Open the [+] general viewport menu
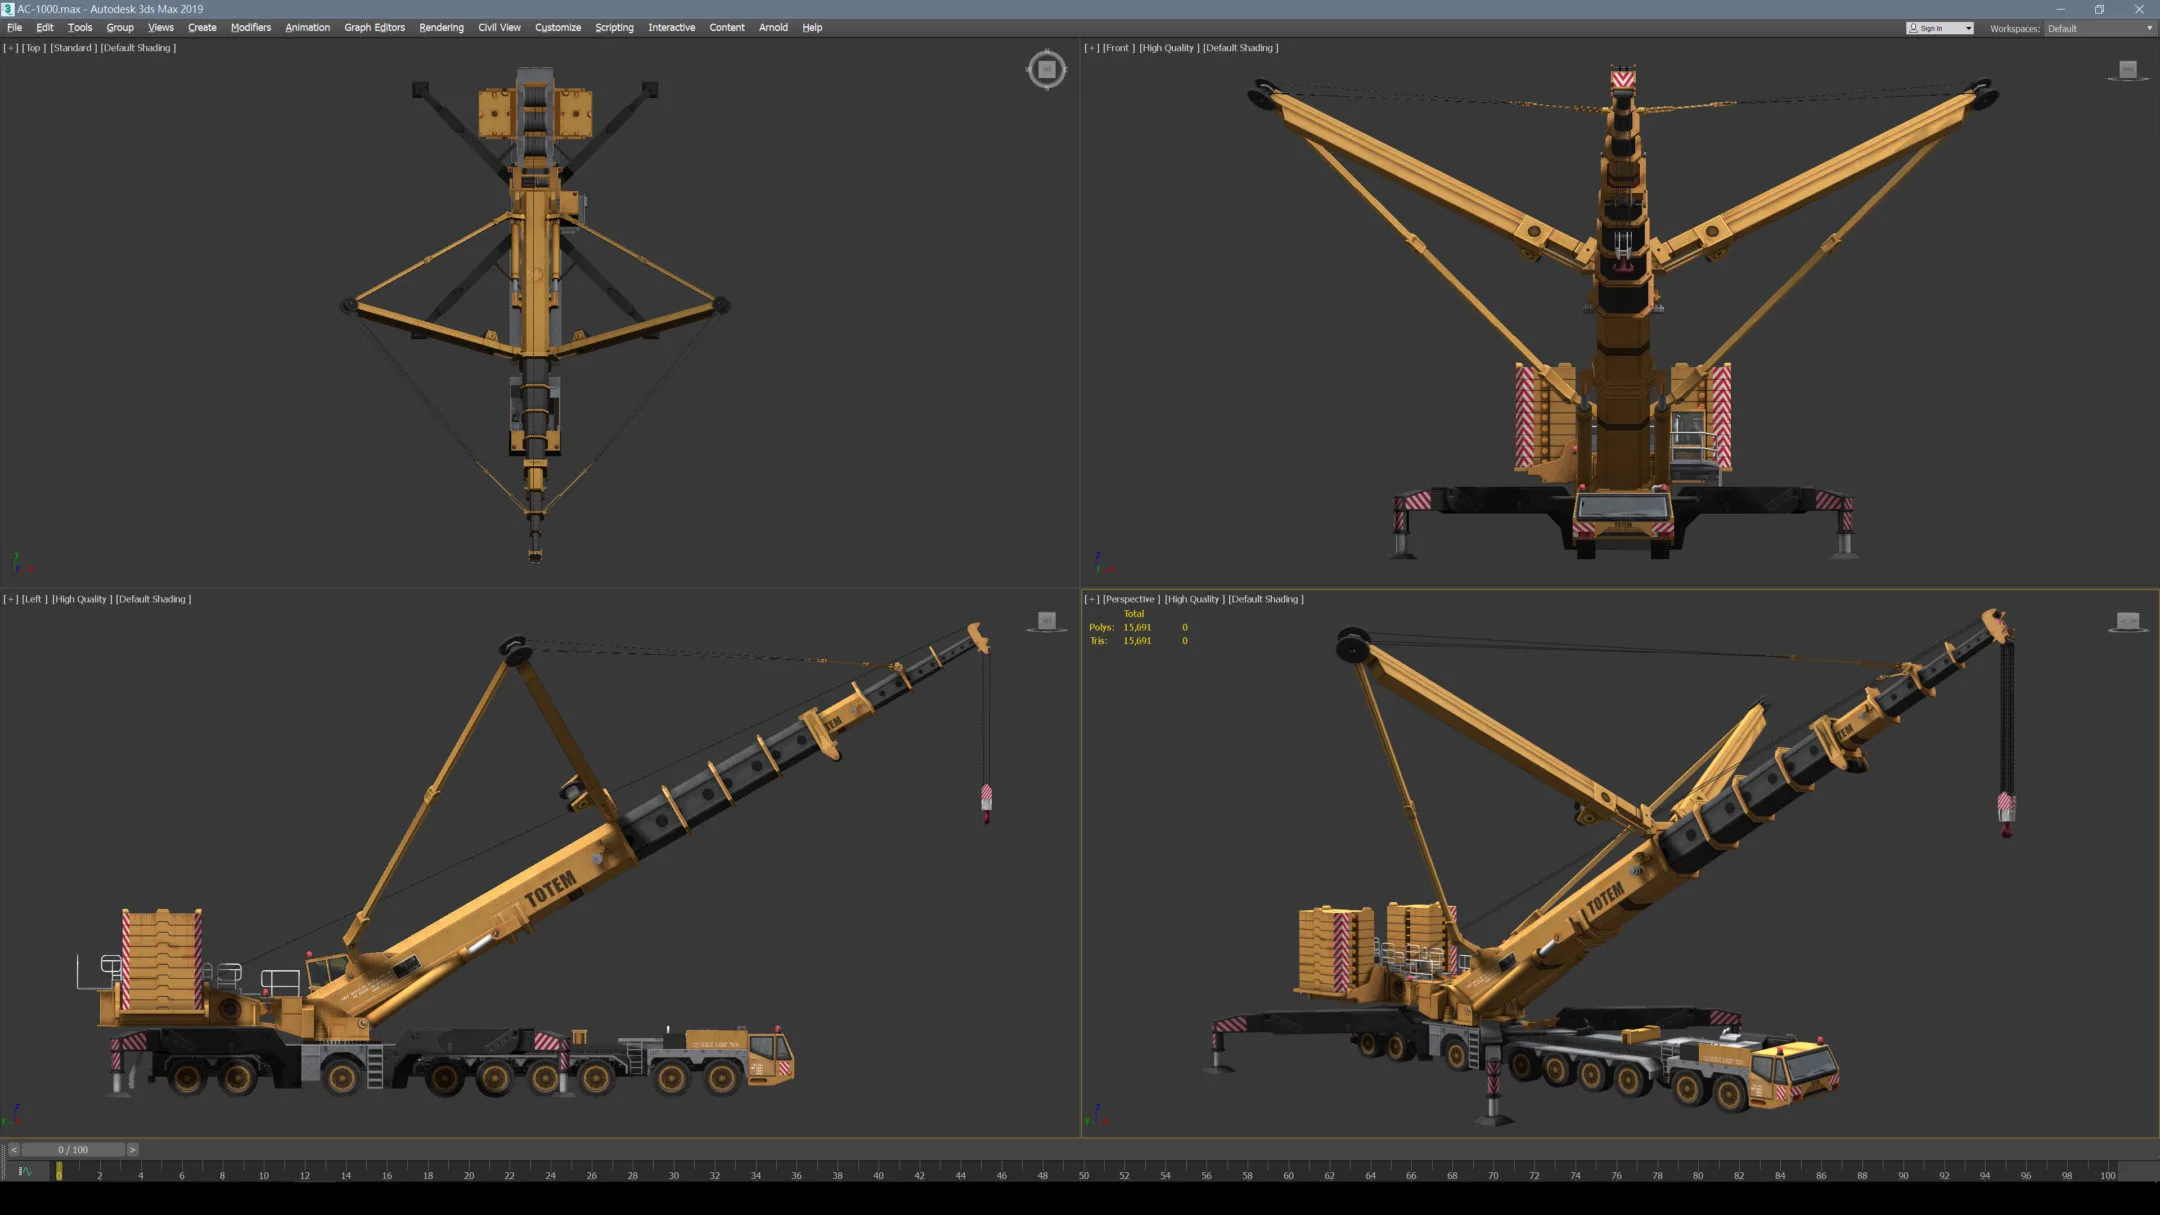Screen dimensions: 2160x1215 point(9,47)
